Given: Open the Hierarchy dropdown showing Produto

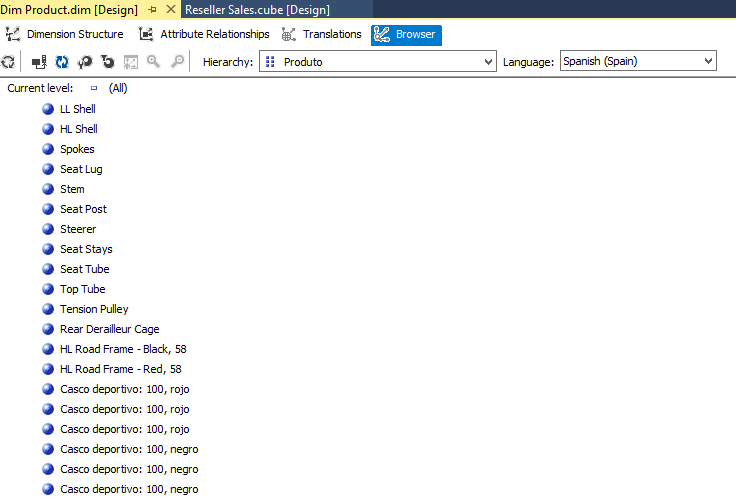Looking at the screenshot, I should point(377,62).
